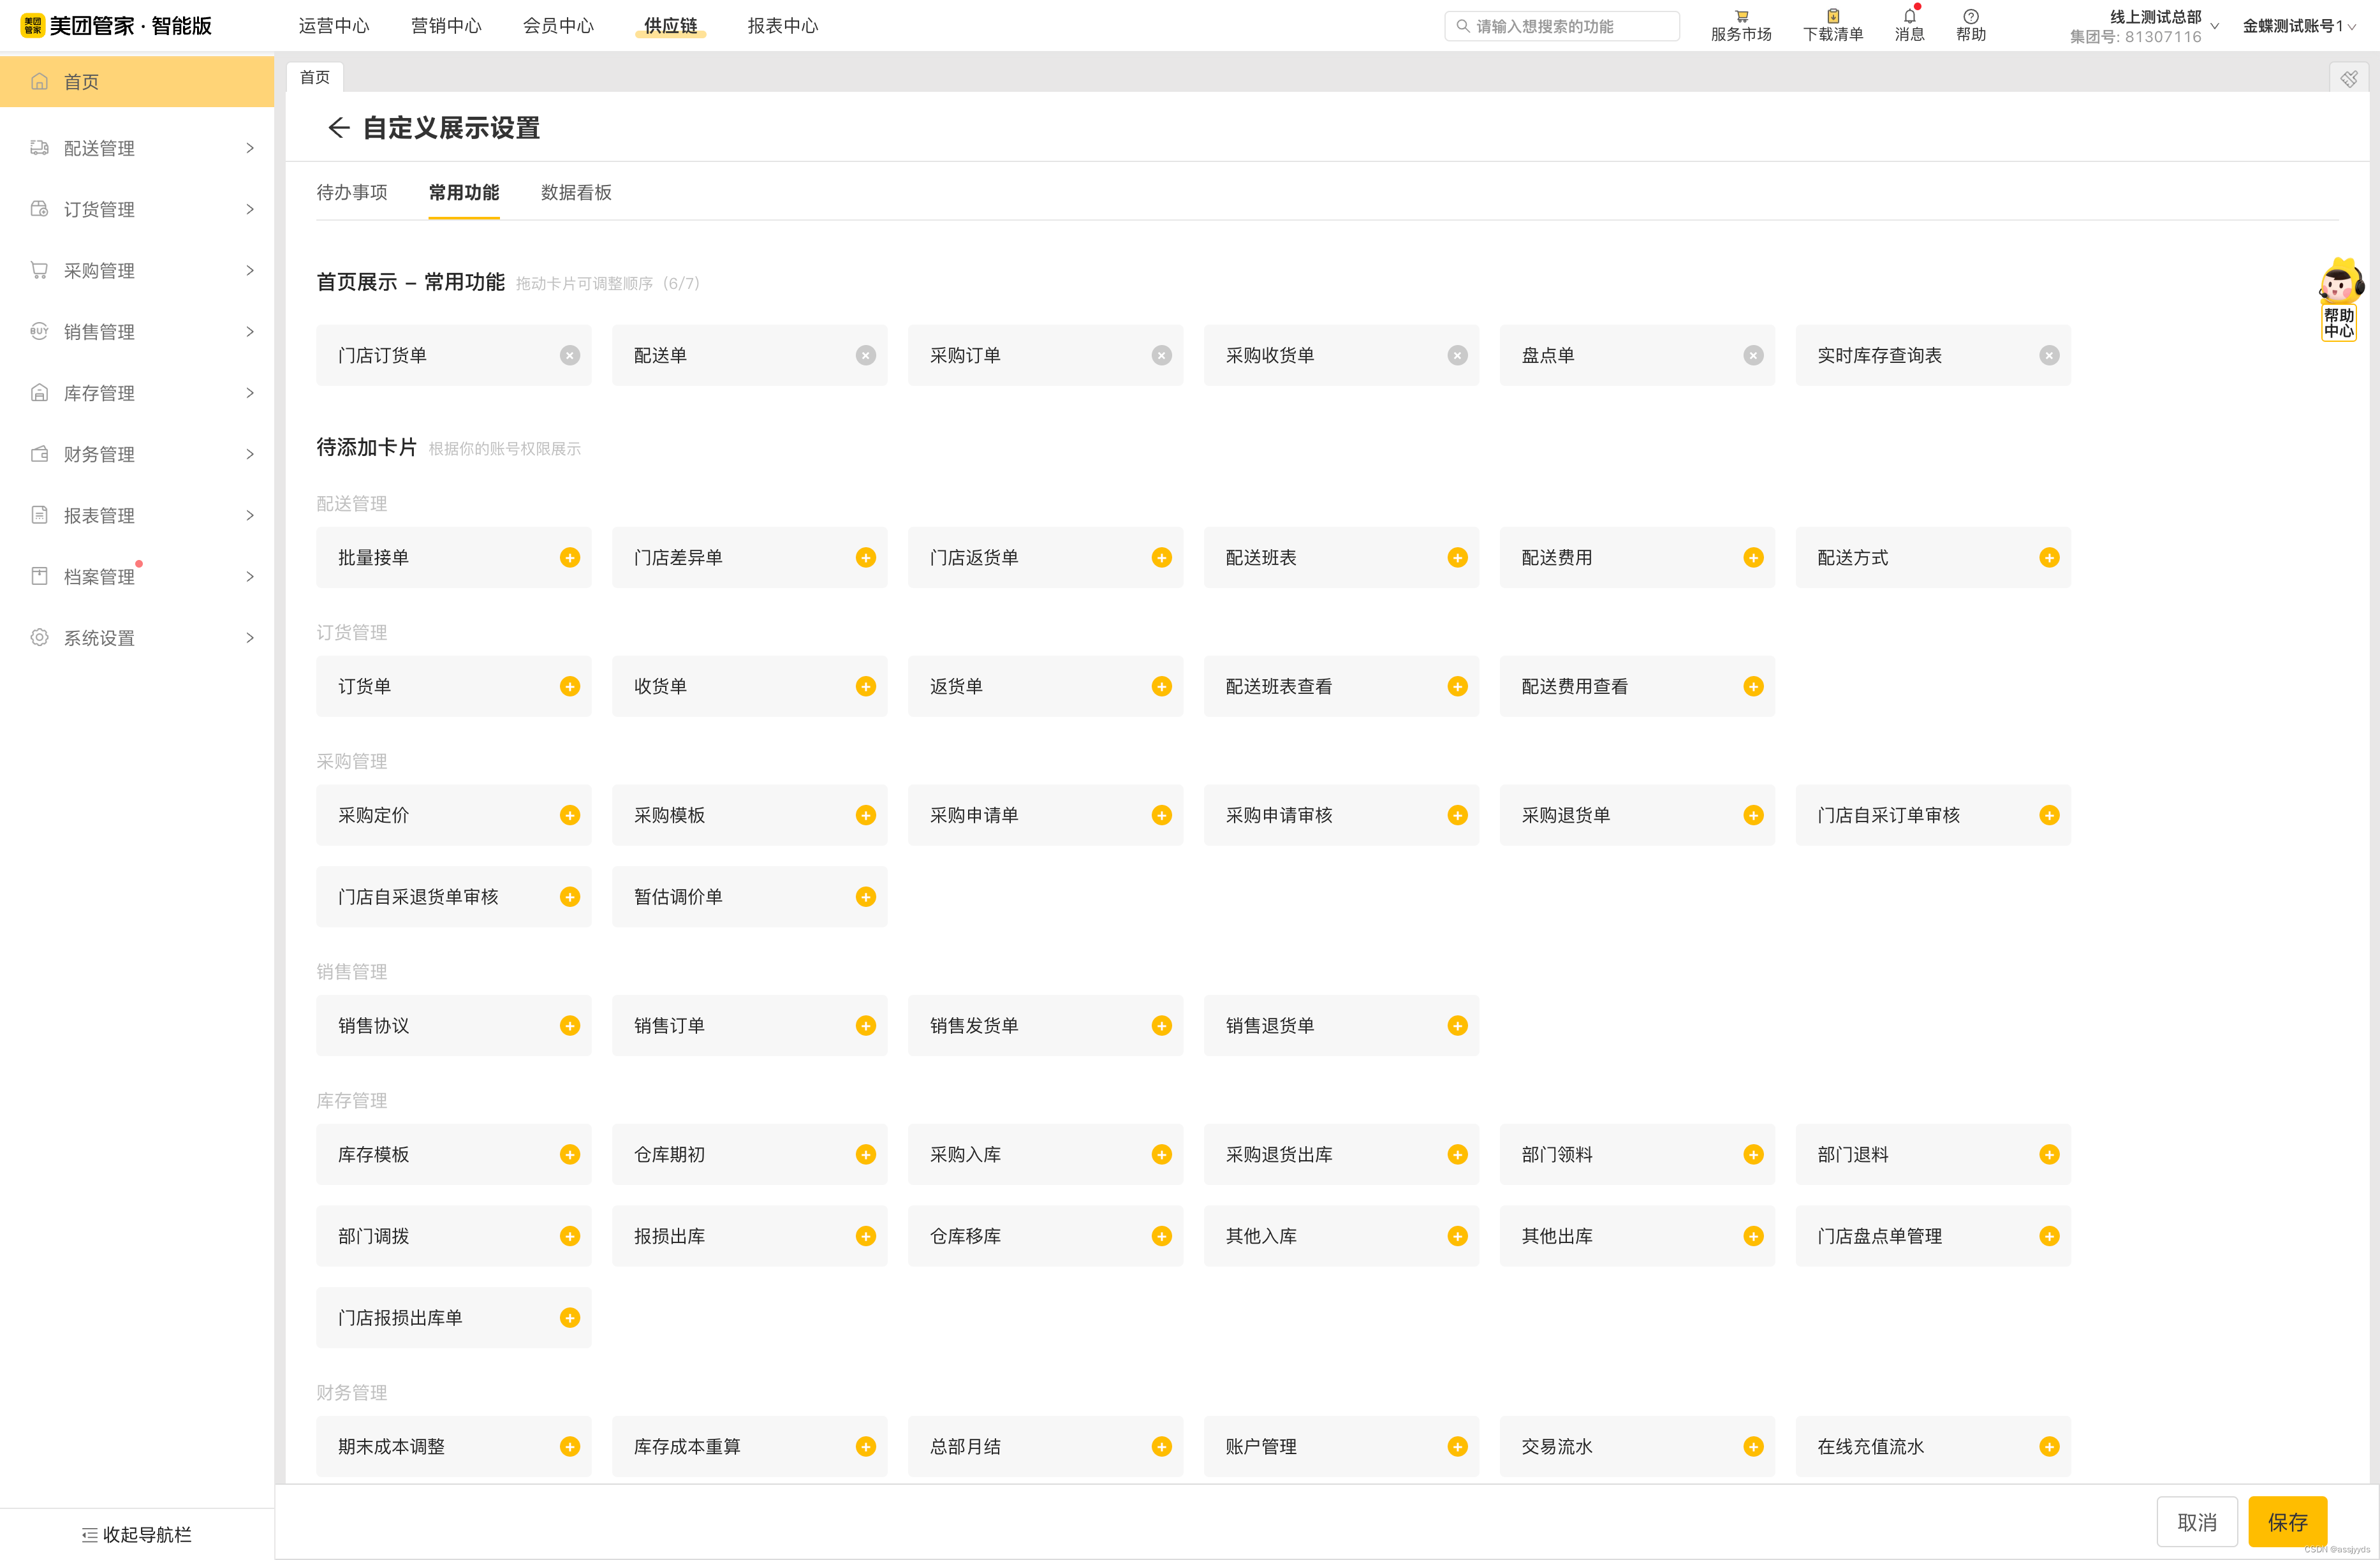Viewport: 2380px width, 1560px height.
Task: Click the 下载清单 icon
Action: pyautogui.click(x=1833, y=17)
